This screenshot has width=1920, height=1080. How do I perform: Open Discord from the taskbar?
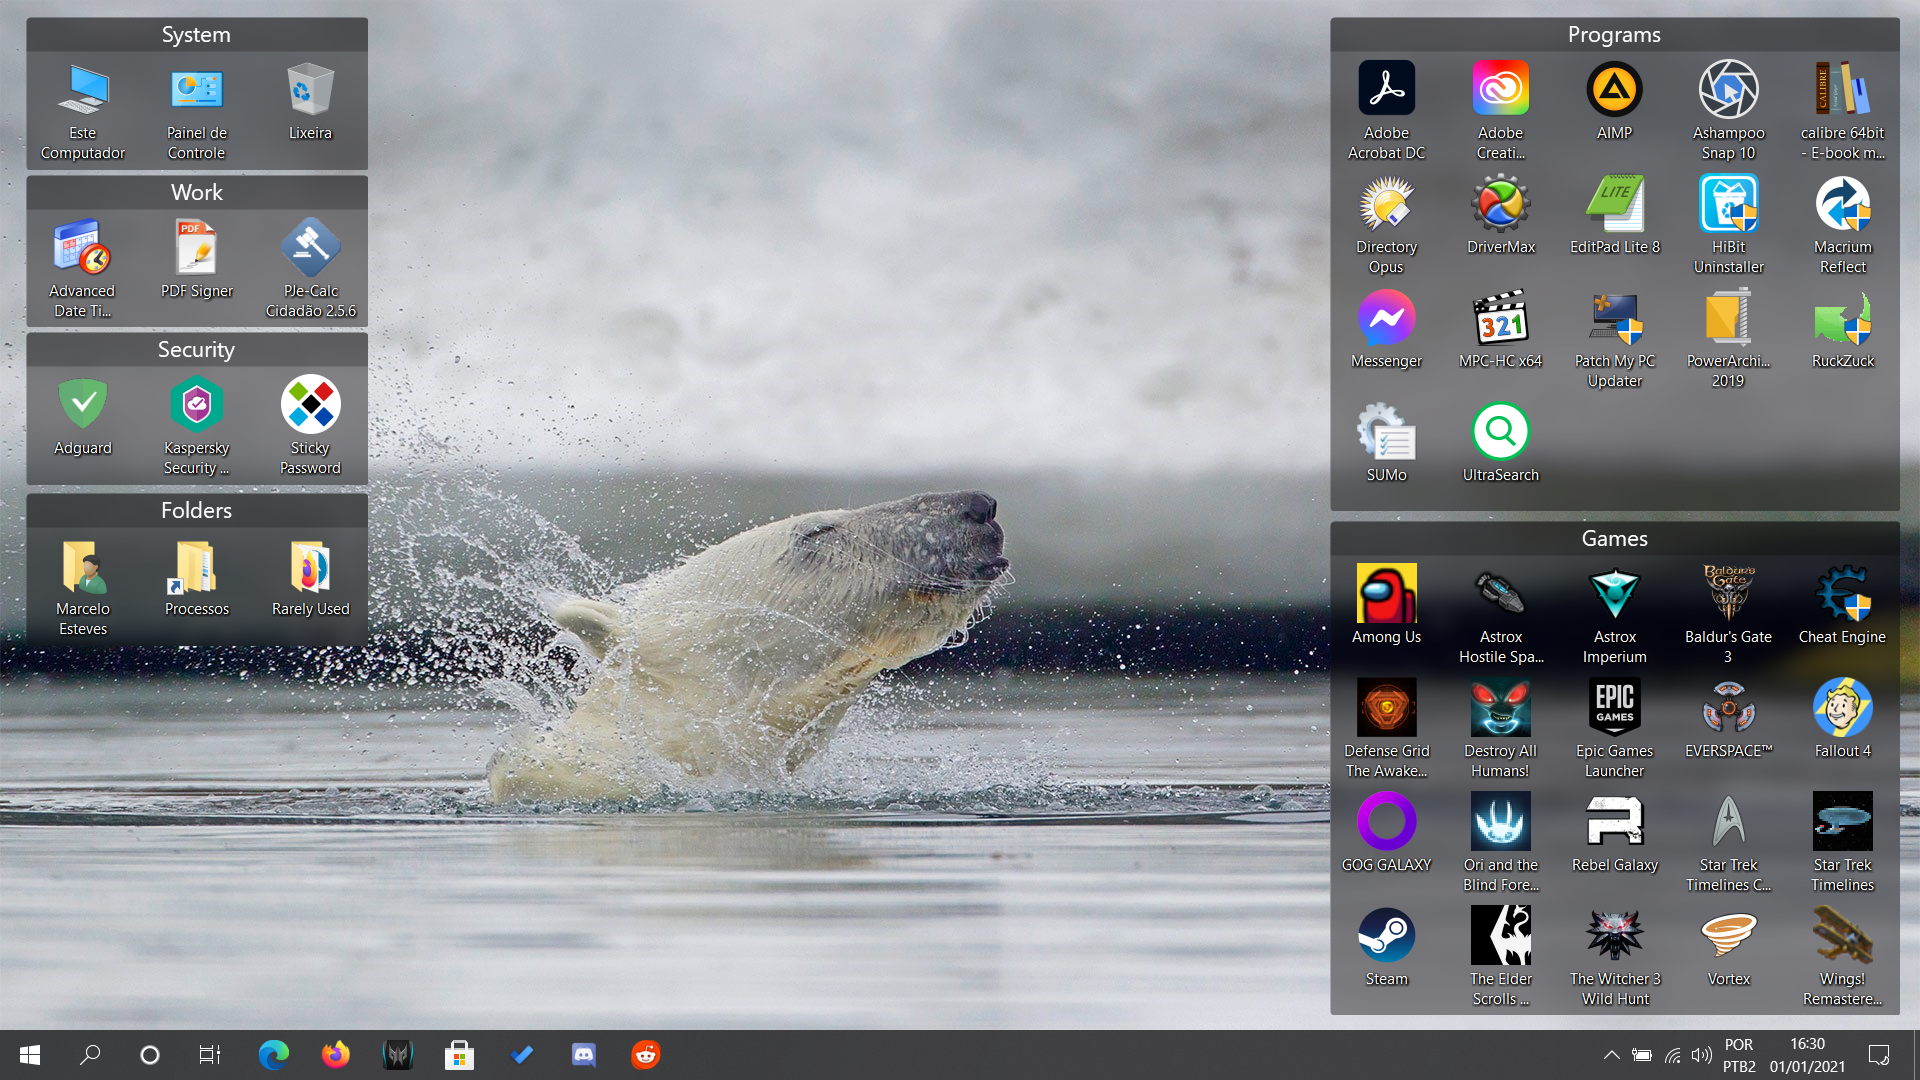pos(584,1055)
